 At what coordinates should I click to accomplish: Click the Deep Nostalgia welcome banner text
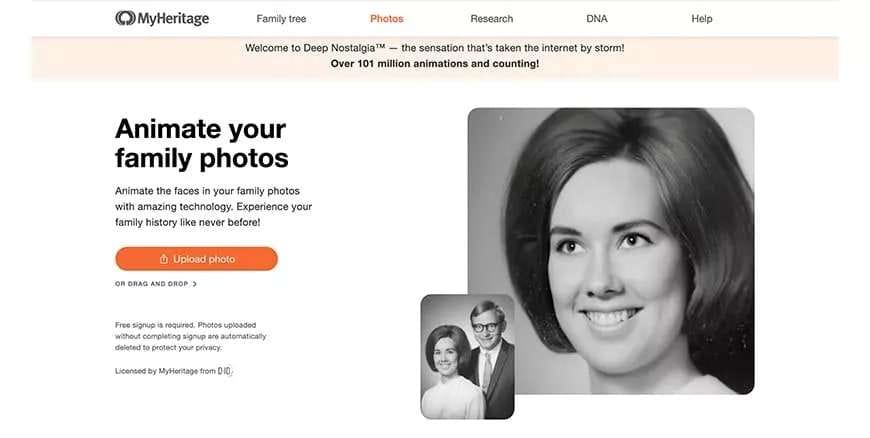434,48
